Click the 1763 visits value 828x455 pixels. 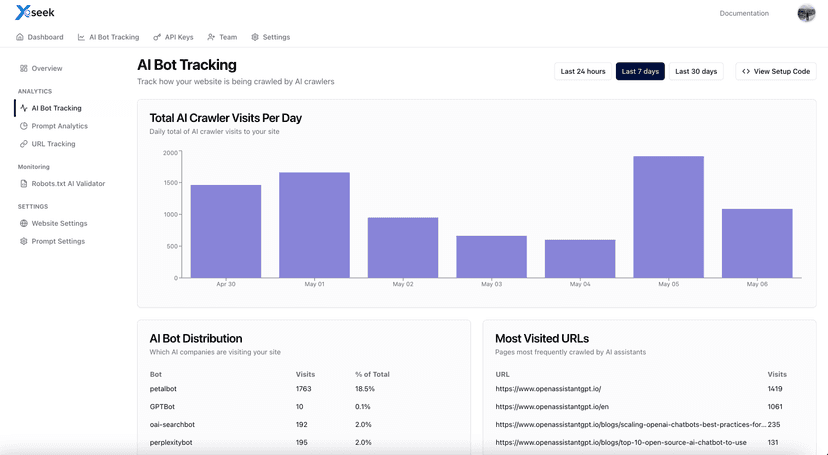click(x=304, y=388)
